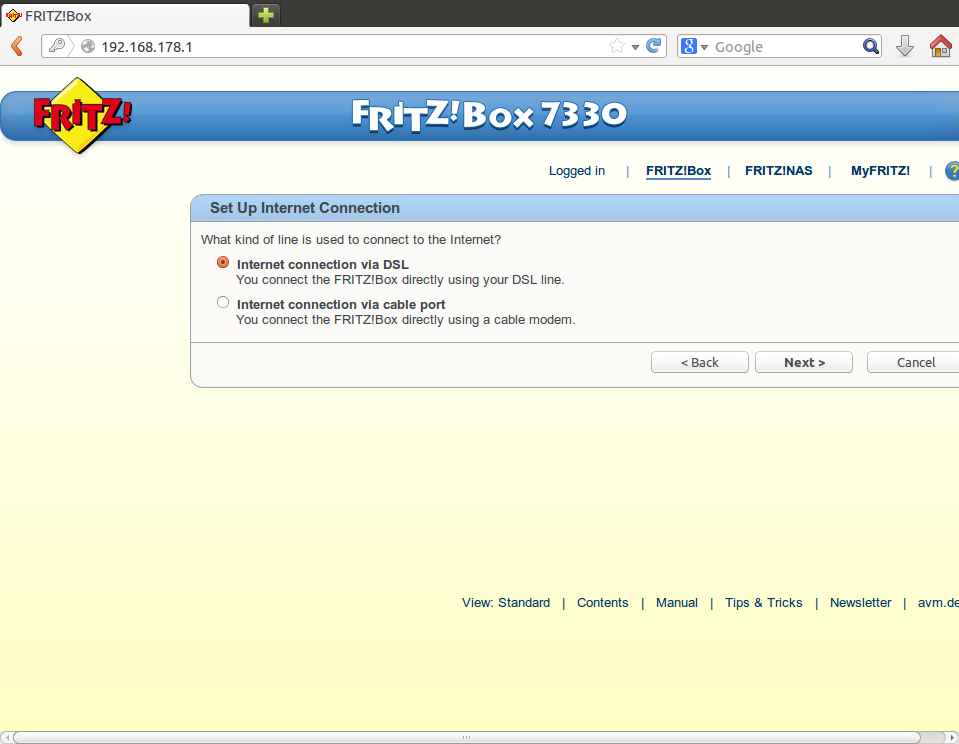The image size is (959, 744).
Task: Expand the URL history dropdown arrow
Action: [635, 47]
